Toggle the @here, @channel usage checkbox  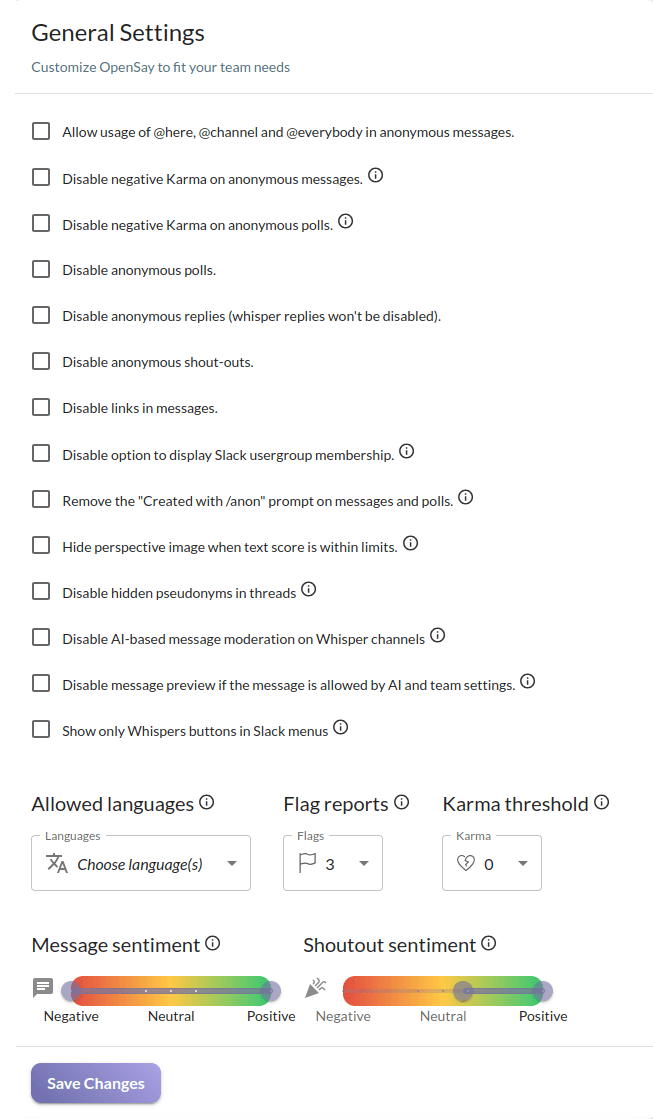(41, 131)
